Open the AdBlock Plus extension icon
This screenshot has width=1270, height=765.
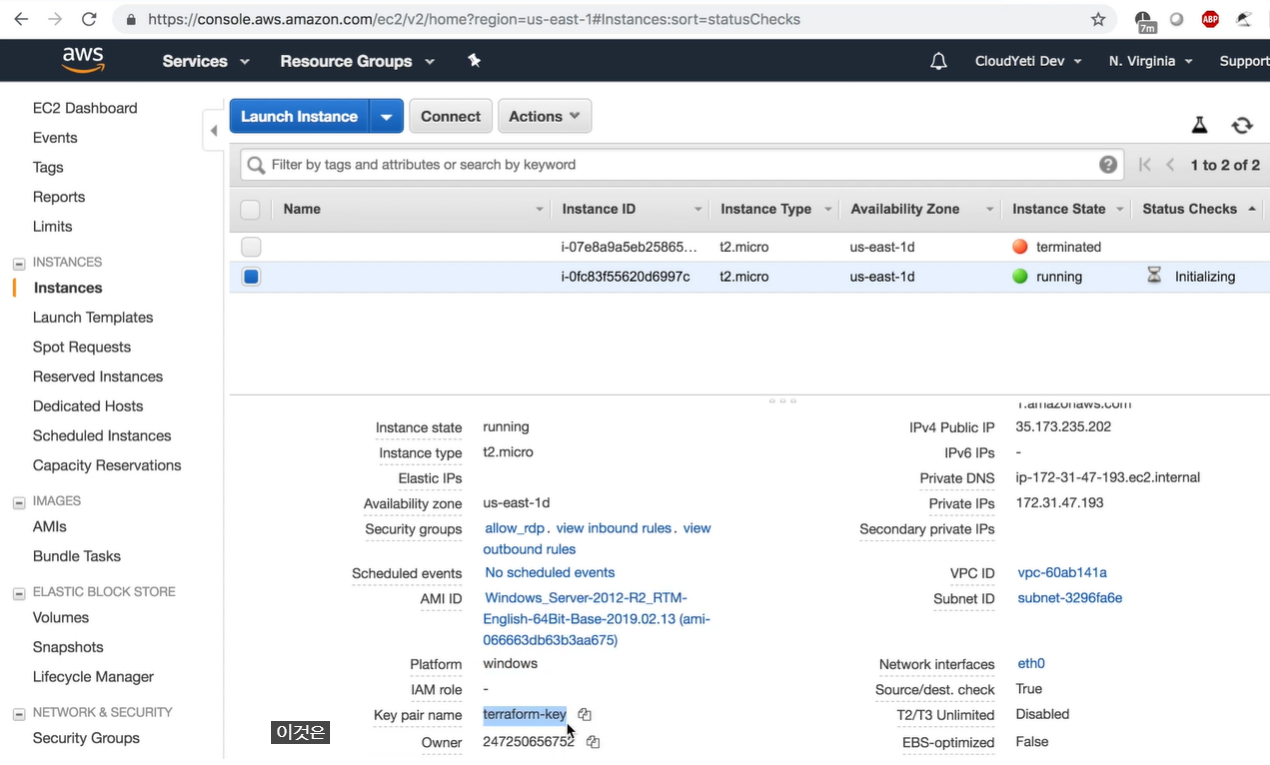click(x=1210, y=19)
